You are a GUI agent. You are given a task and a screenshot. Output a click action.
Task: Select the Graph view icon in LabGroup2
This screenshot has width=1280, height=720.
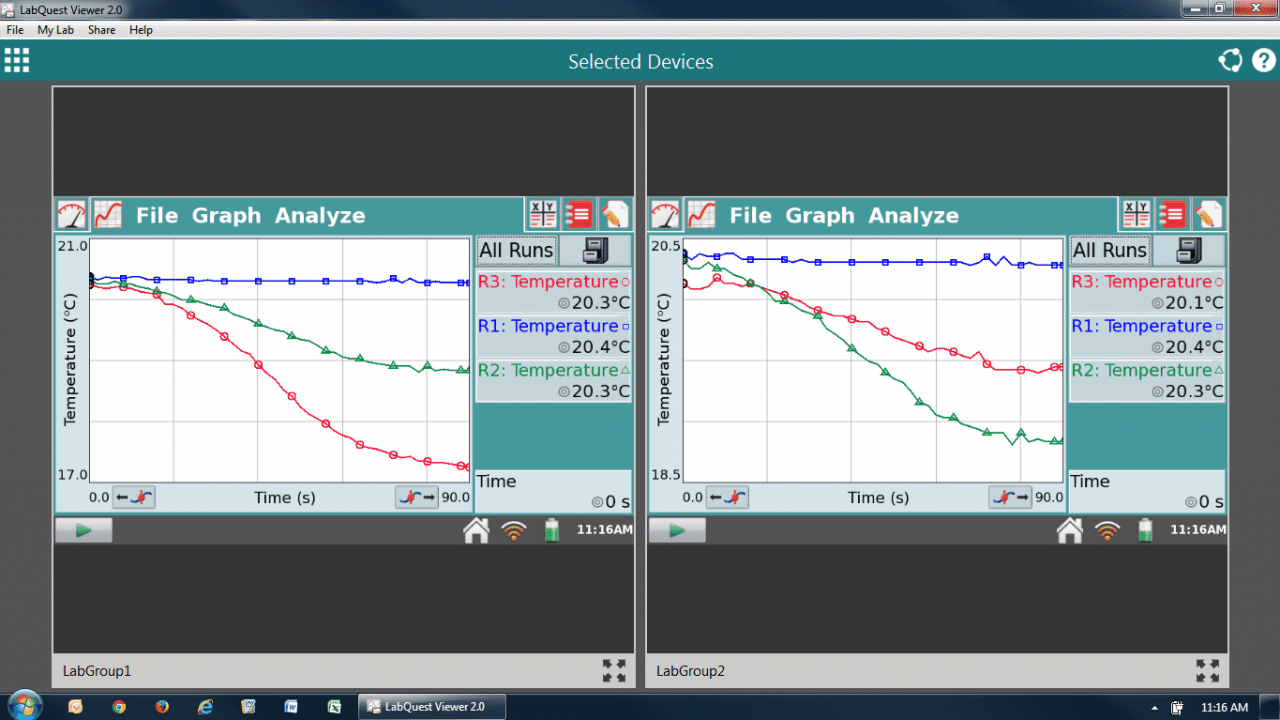click(701, 213)
